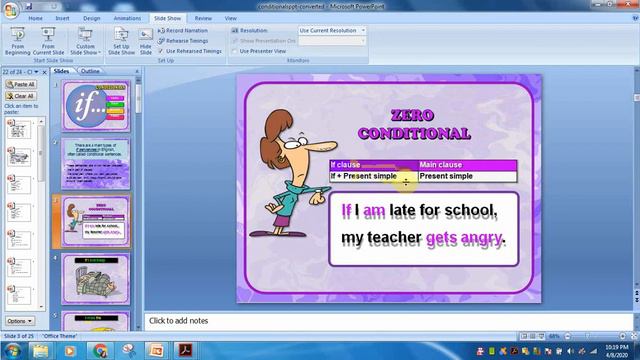This screenshot has width=640, height=360.
Task: Click Record Narration
Action: (x=183, y=31)
